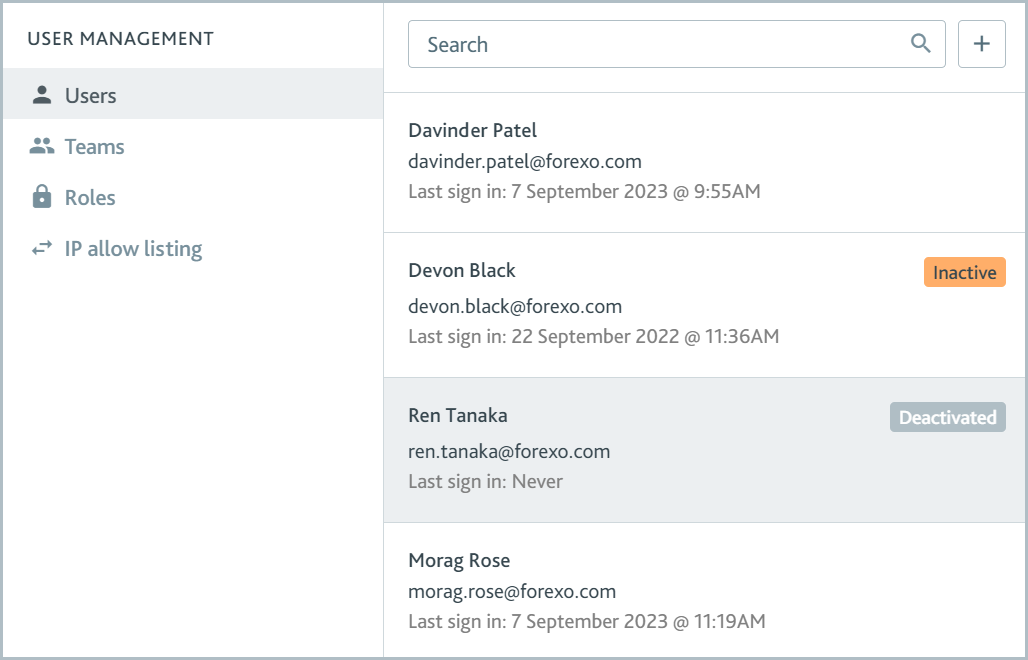Click the Deactivated badge on Ren Tanaka
The image size is (1028, 660).
coord(947,417)
